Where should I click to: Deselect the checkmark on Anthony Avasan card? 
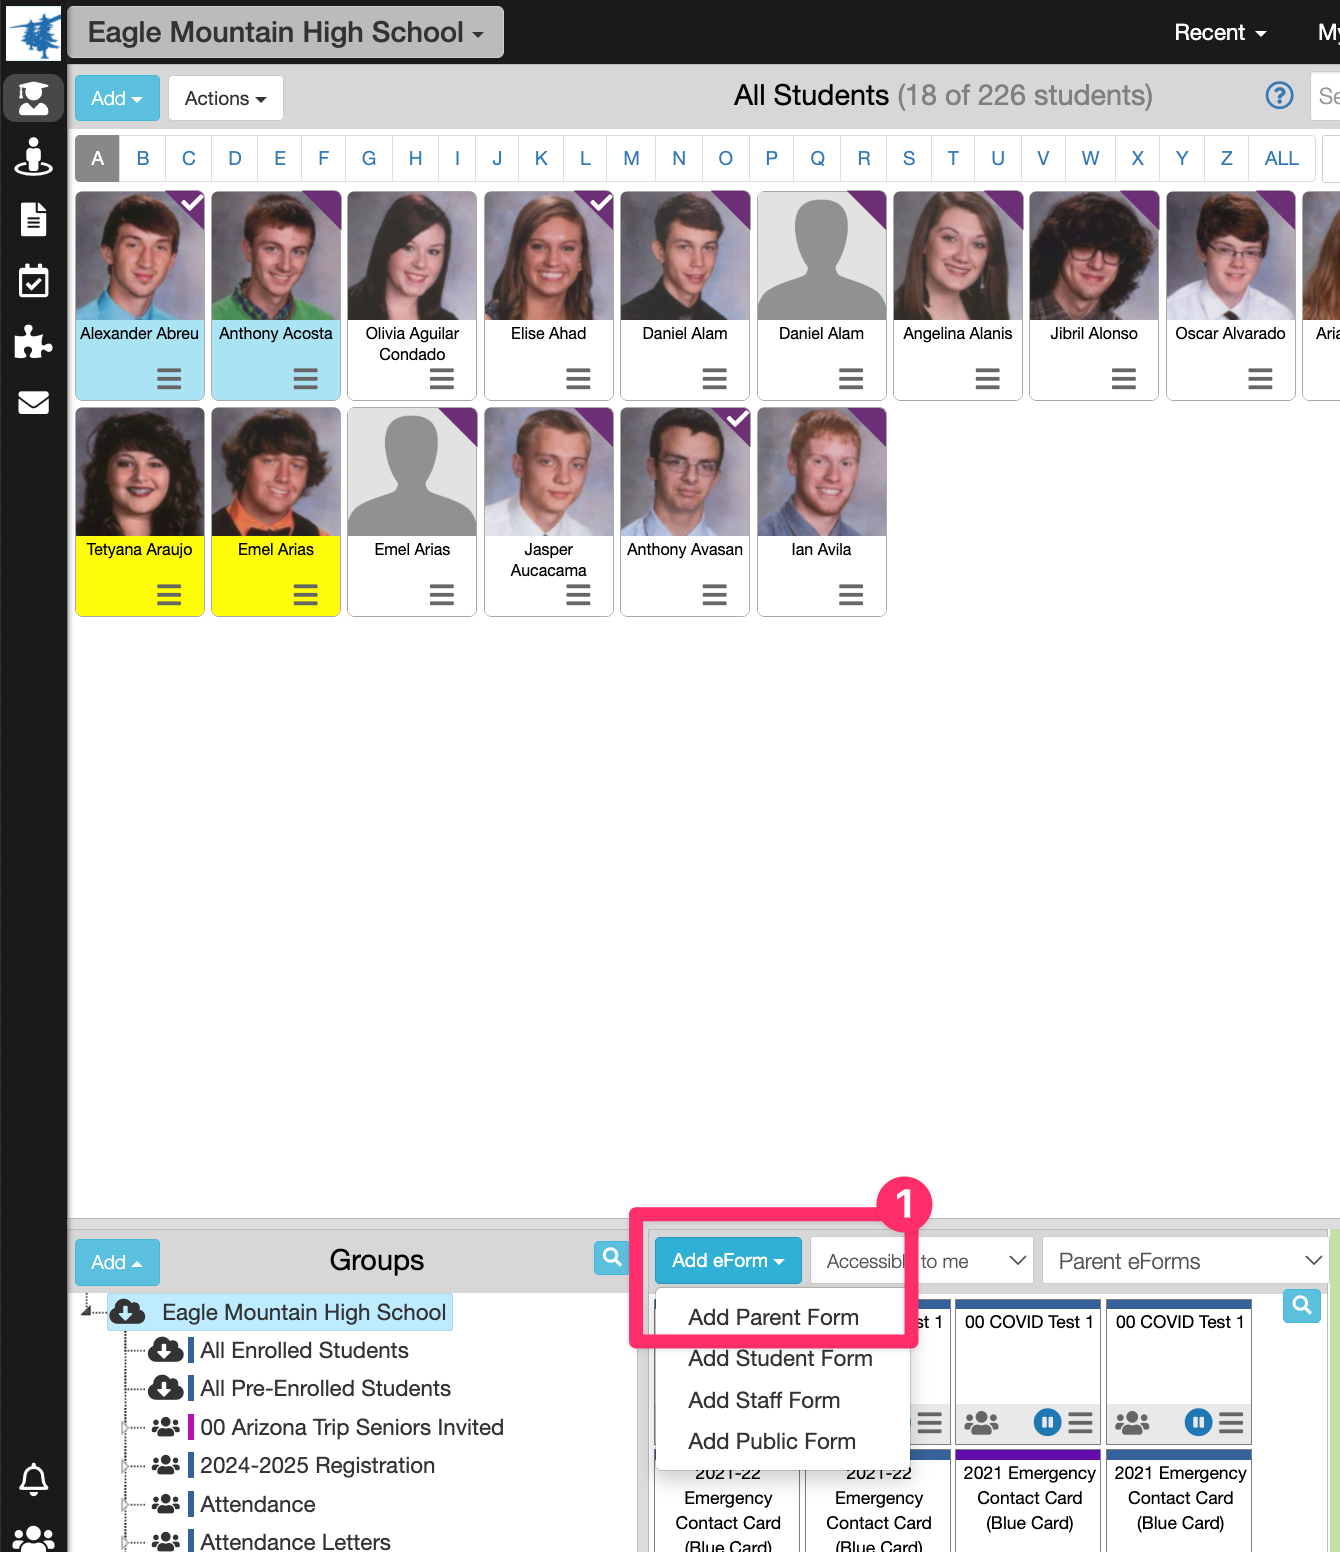(x=736, y=420)
